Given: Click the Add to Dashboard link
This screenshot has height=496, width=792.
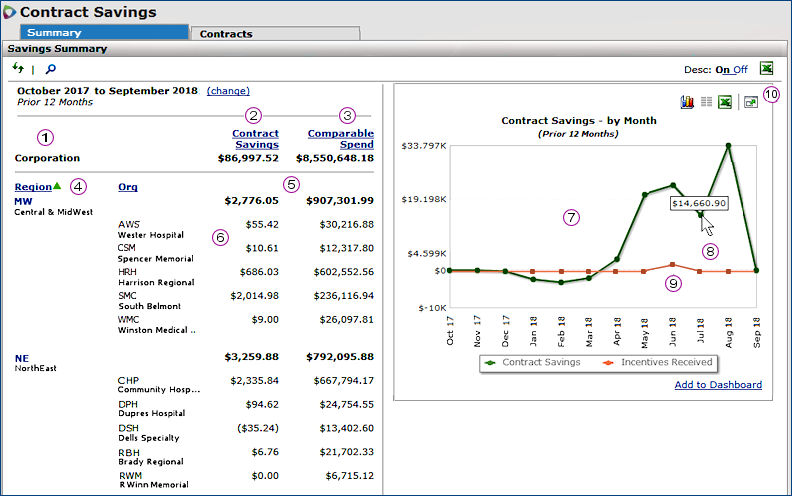Looking at the screenshot, I should click(x=718, y=385).
